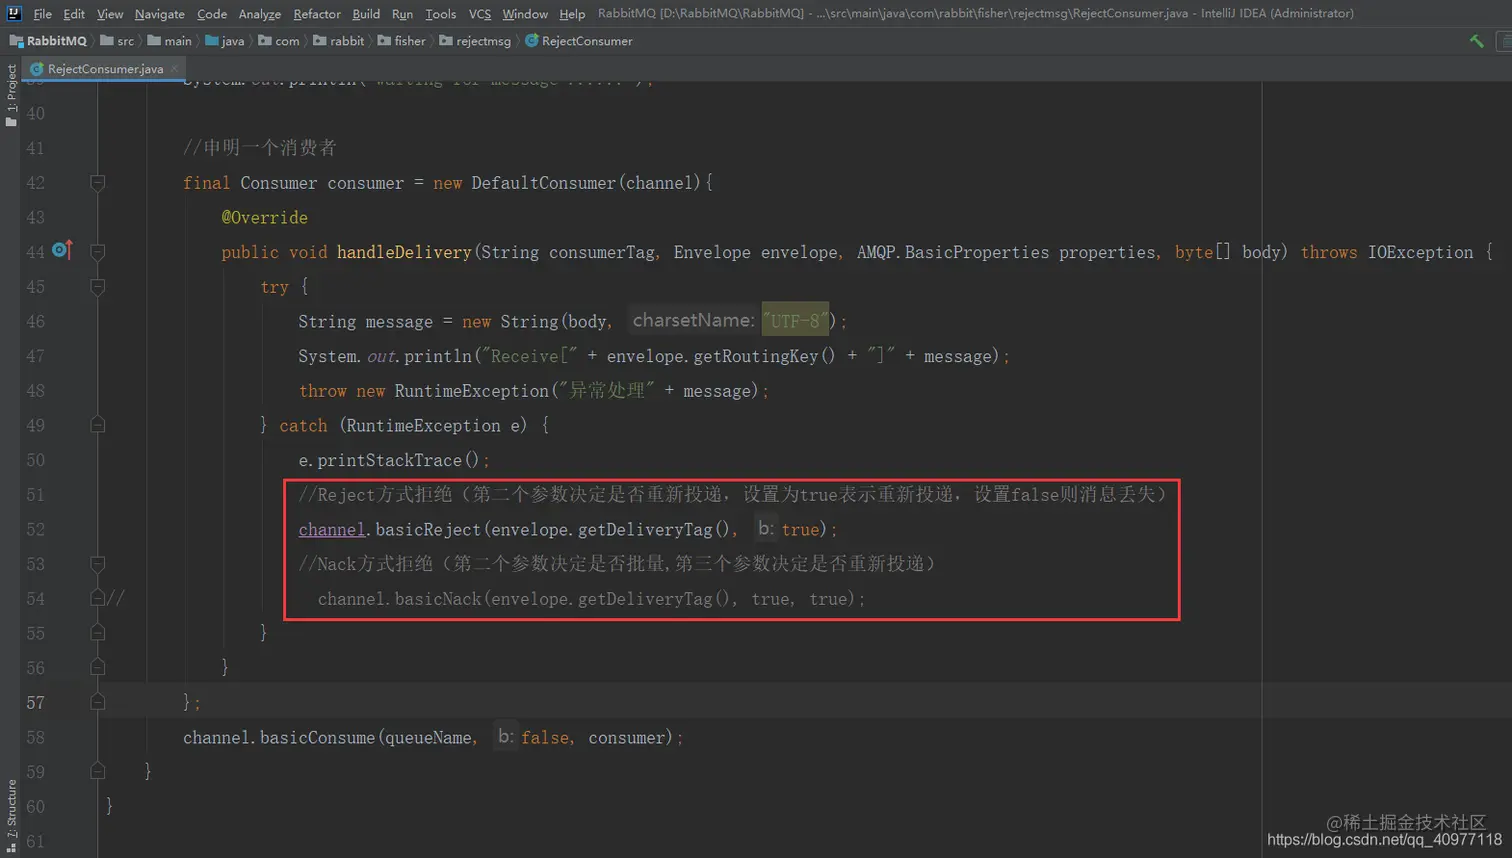Click DefaultConsumer constructor call
The image size is (1512, 858).
click(545, 183)
